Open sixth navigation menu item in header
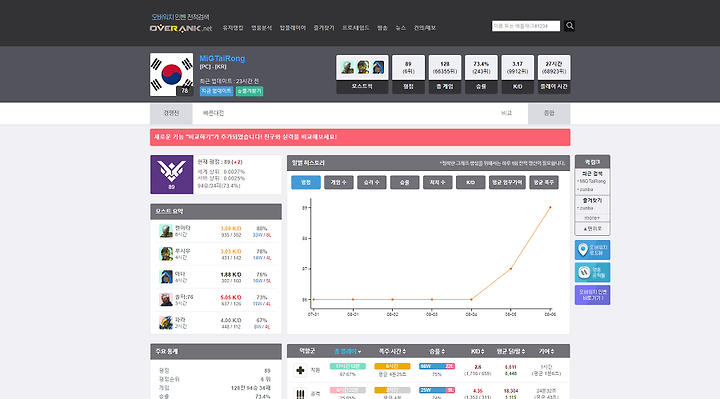 382,28
